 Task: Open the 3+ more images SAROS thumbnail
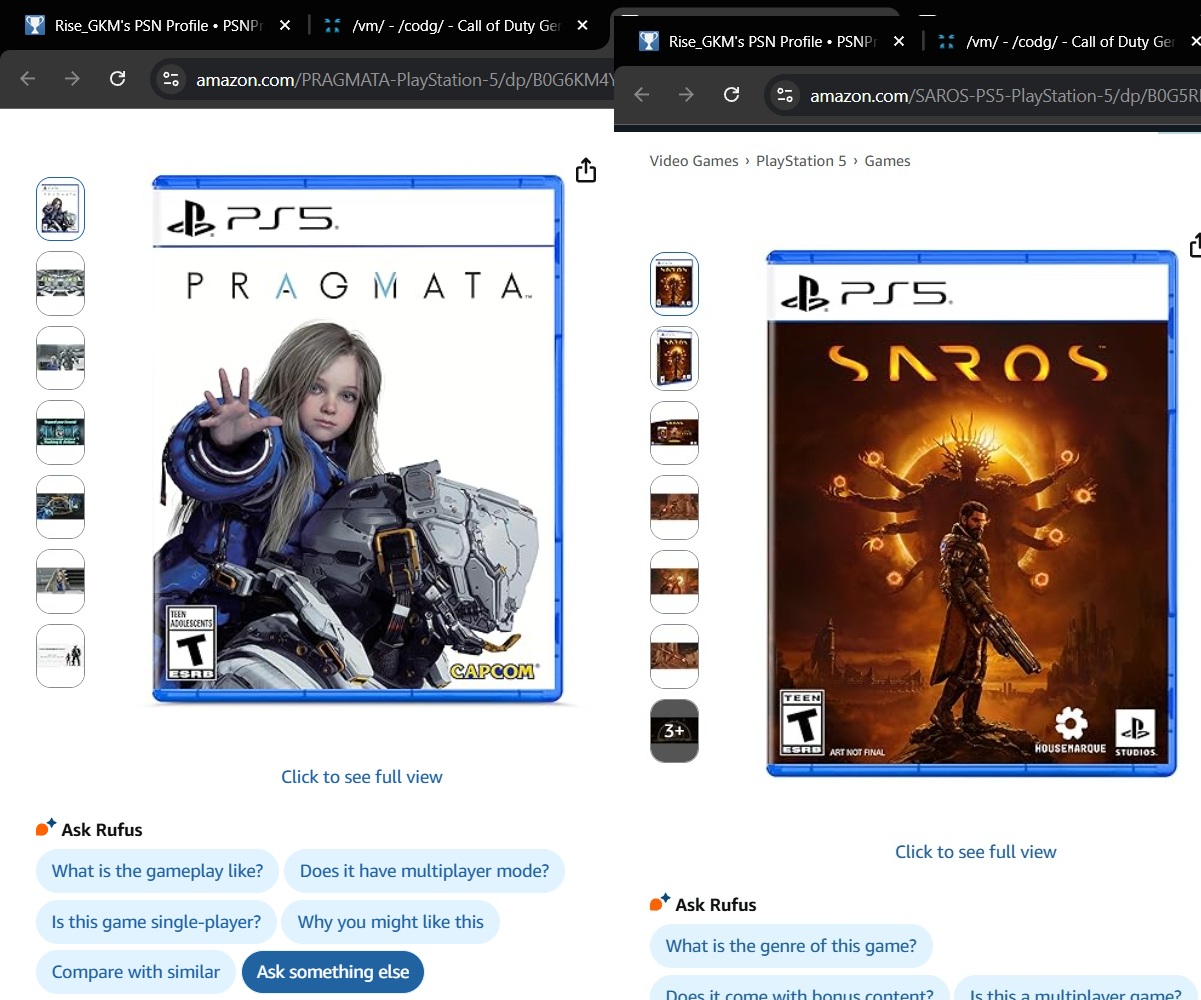[x=675, y=731]
